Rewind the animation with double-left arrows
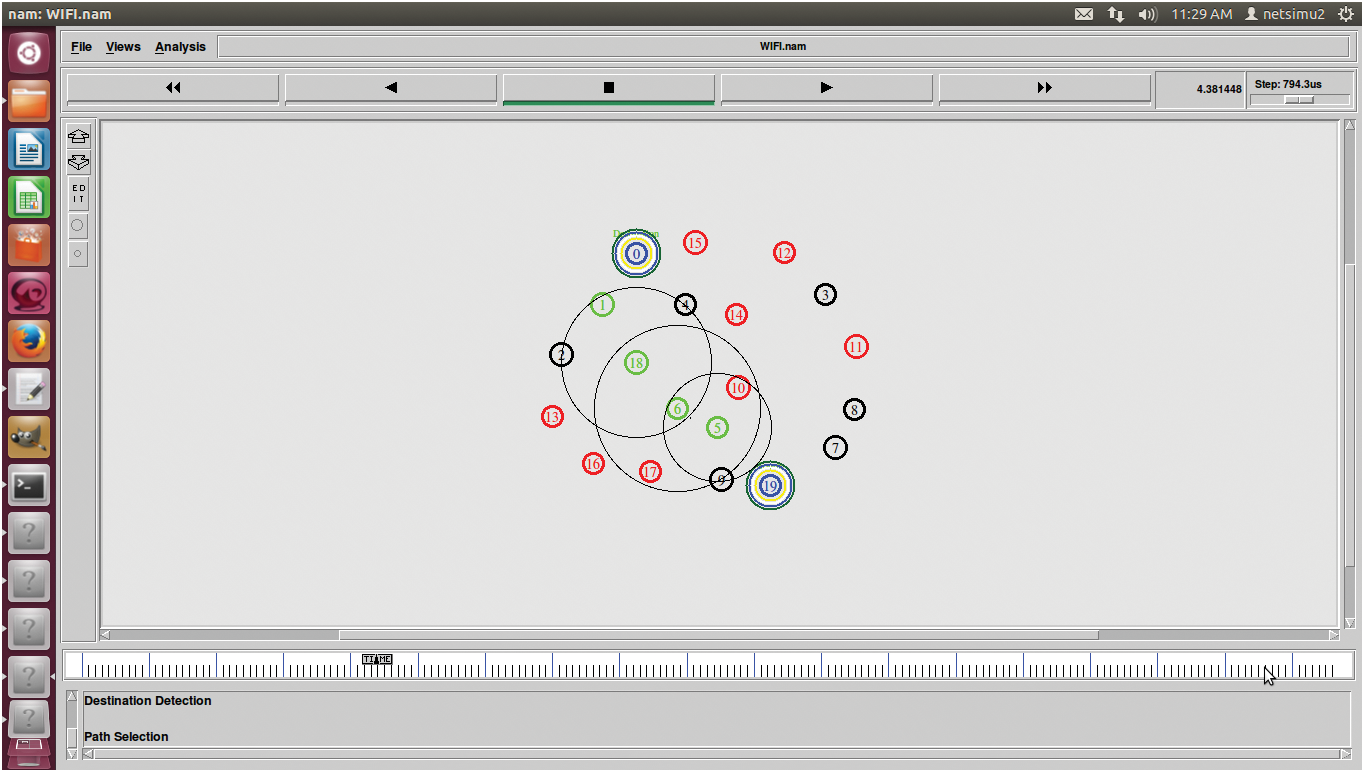The image size is (1364, 772). pyautogui.click(x=173, y=88)
